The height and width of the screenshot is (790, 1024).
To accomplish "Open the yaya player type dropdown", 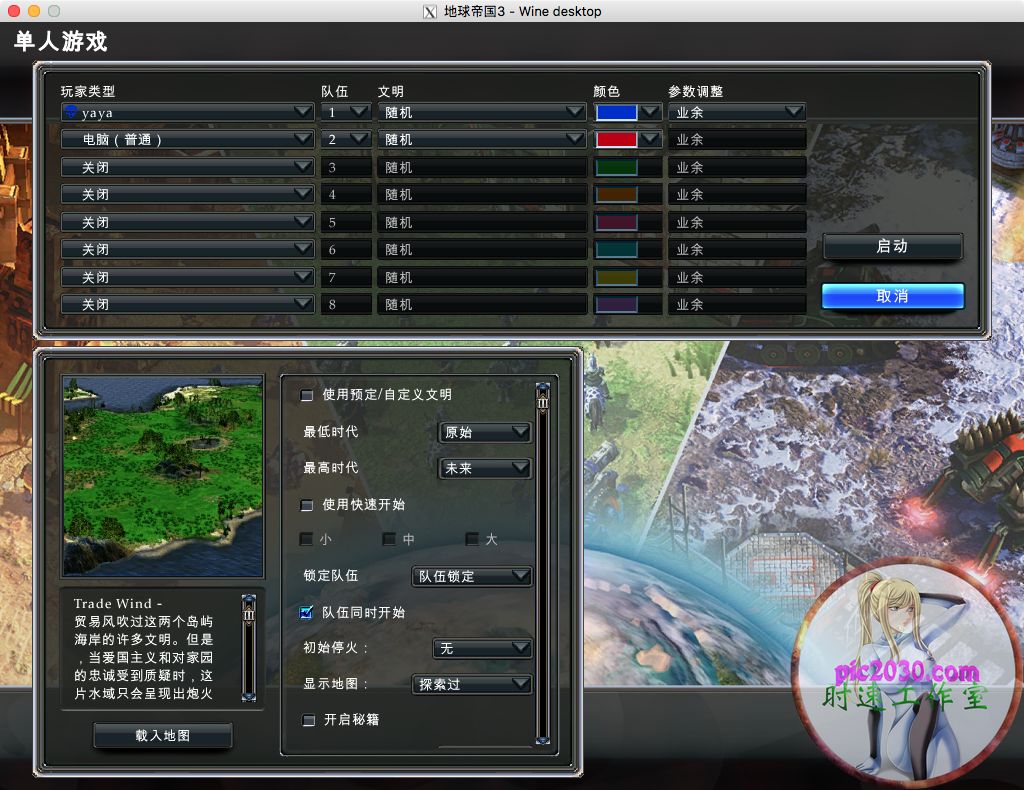I will 187,112.
